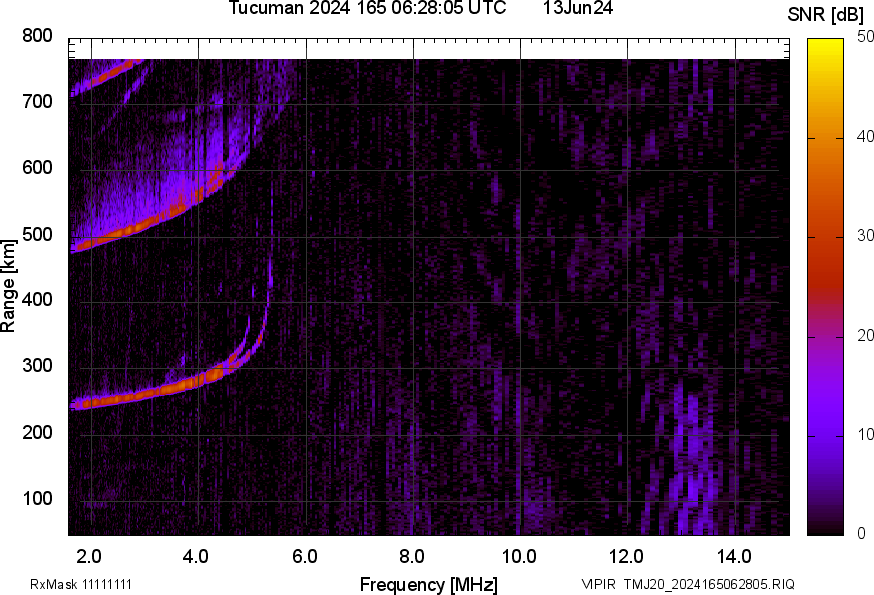Click the SNR colorbar gradient

[x=825, y=287]
